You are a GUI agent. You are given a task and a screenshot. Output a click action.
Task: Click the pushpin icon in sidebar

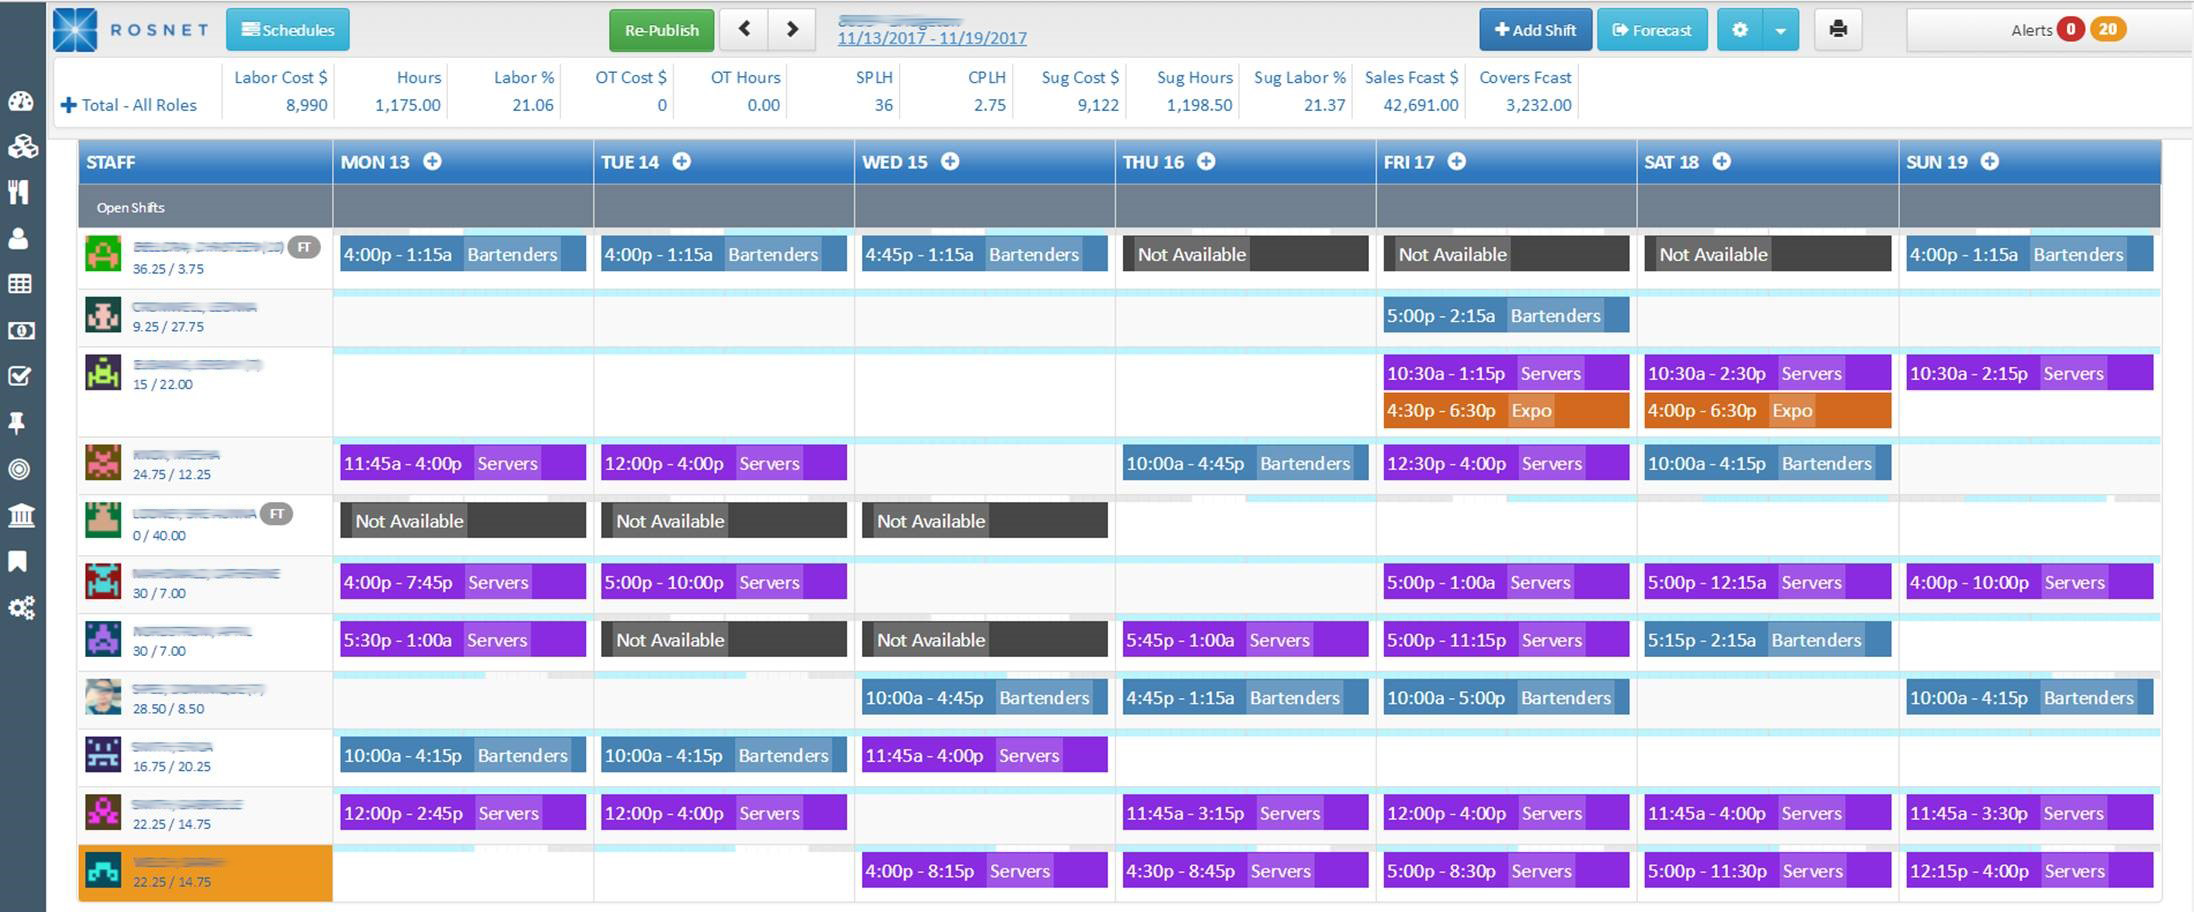[17, 423]
